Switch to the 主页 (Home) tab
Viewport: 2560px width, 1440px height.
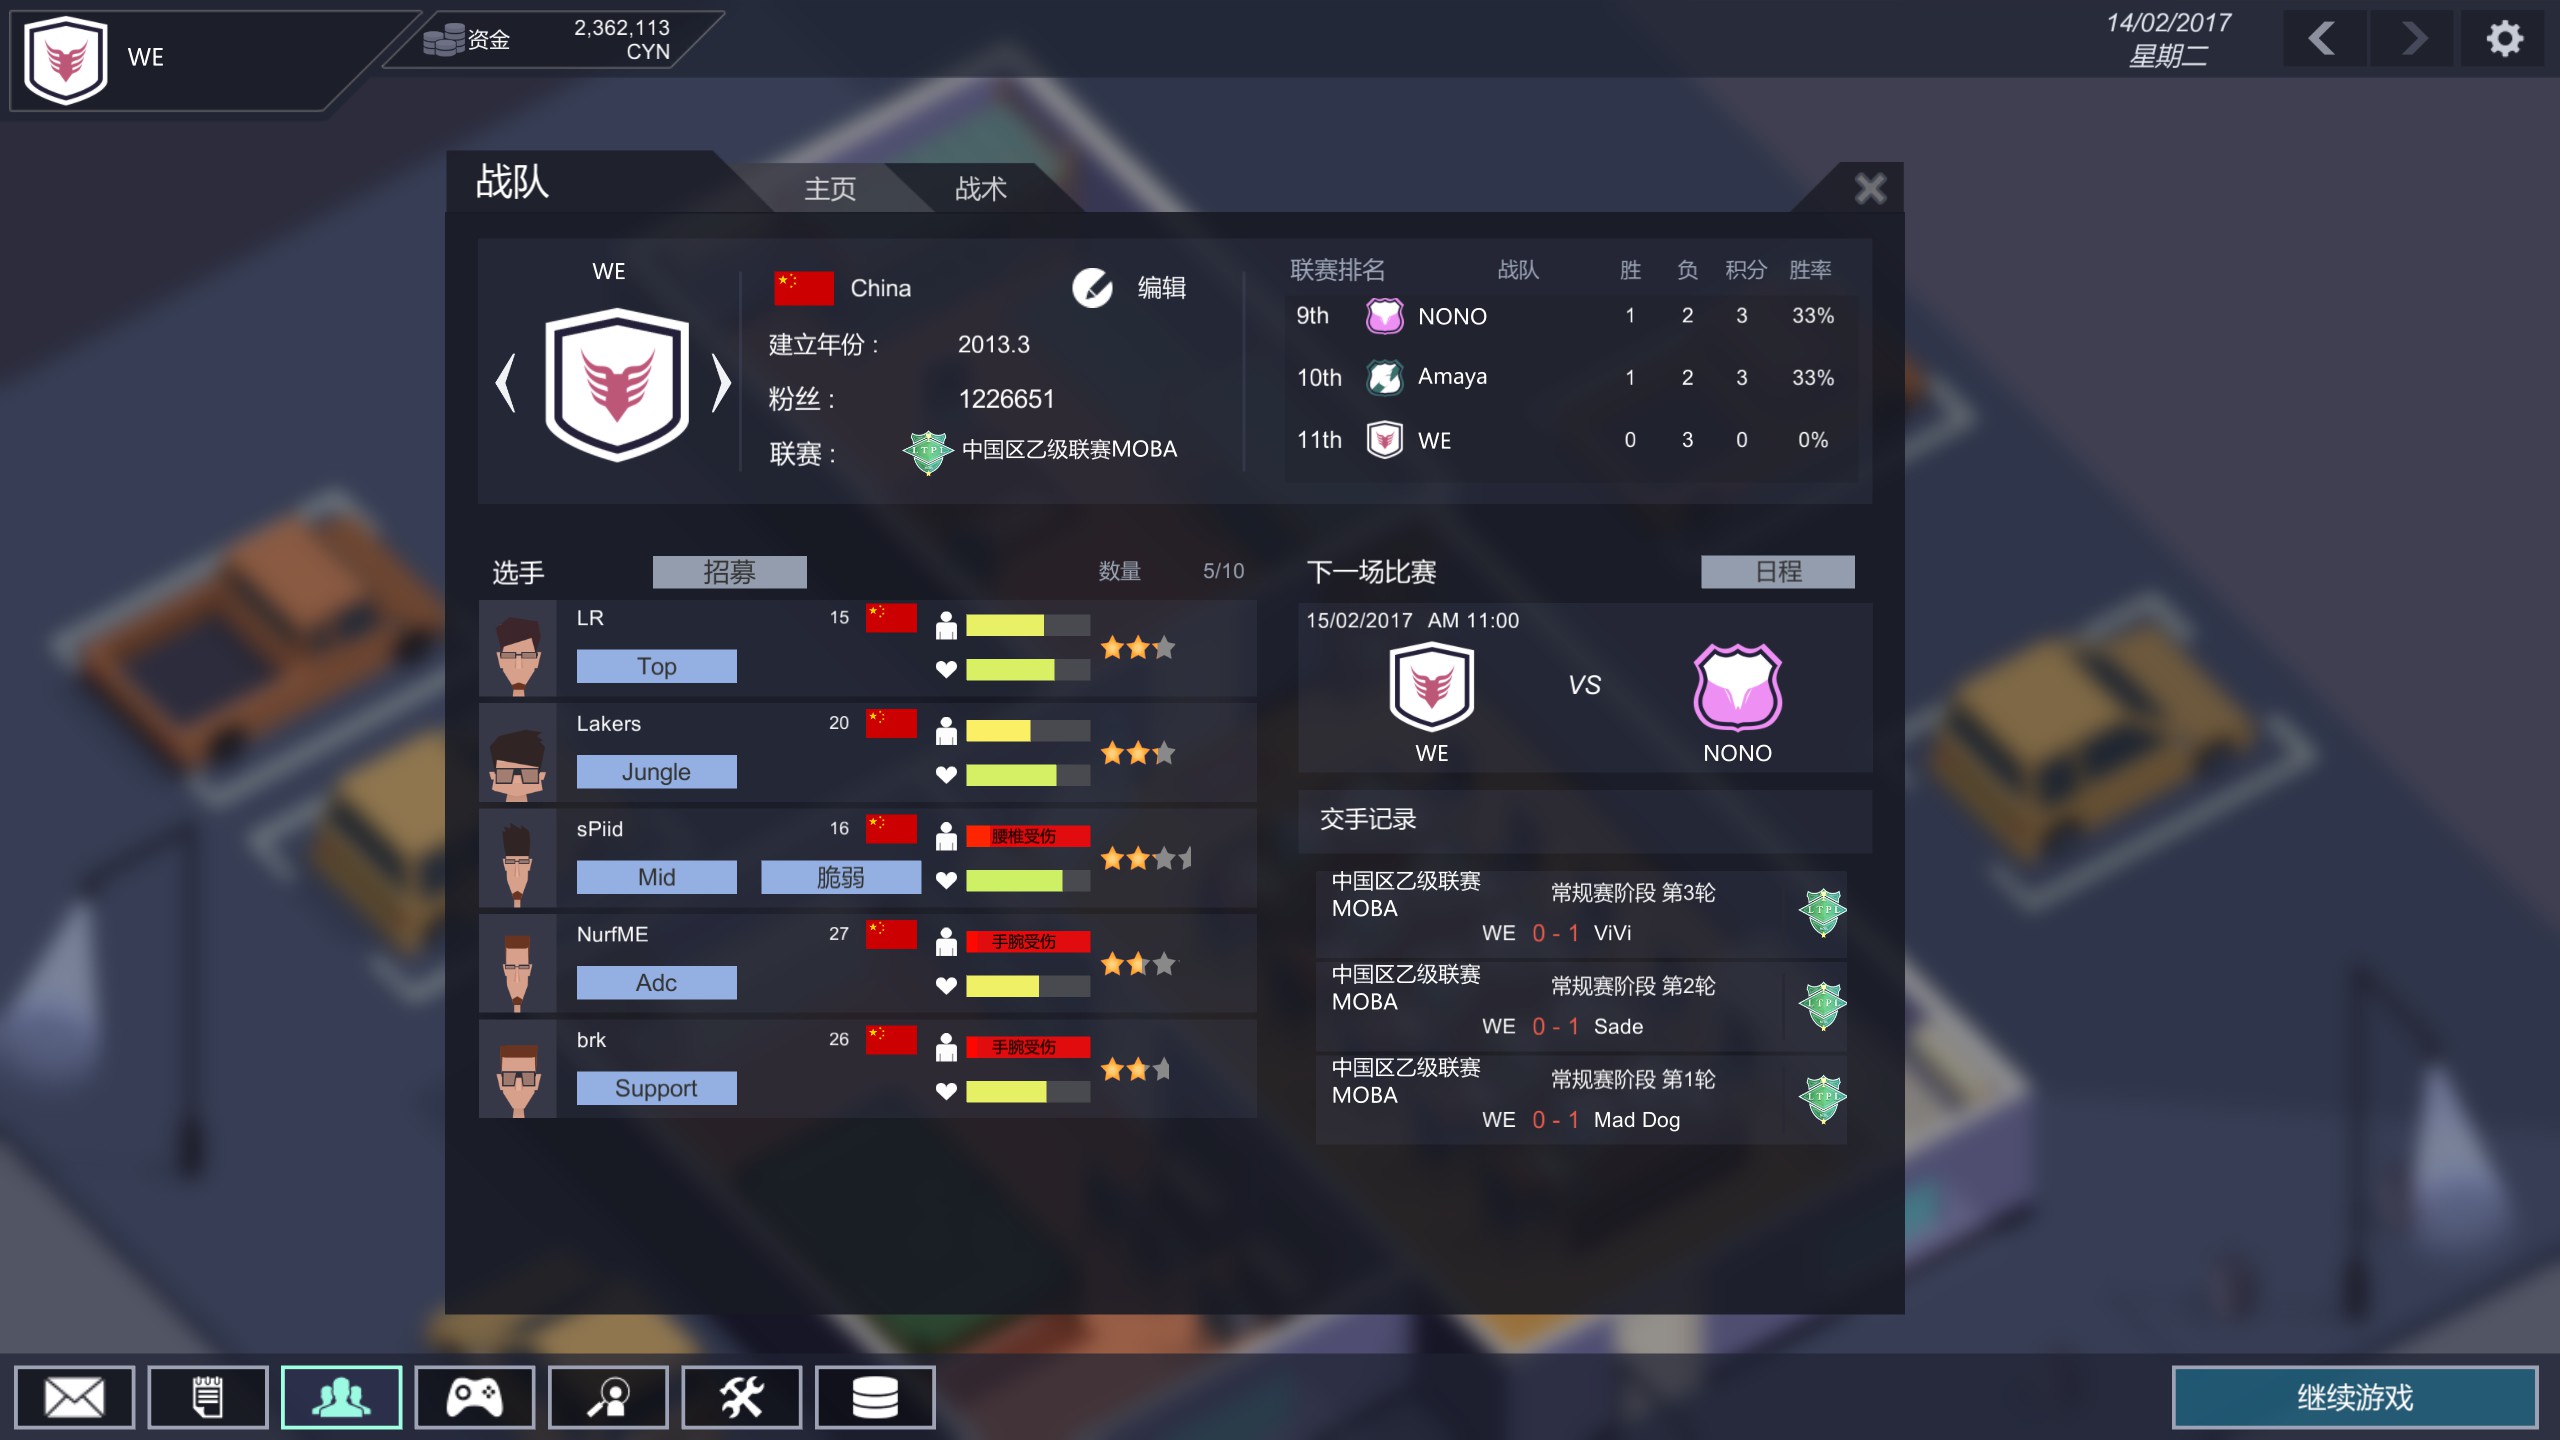pyautogui.click(x=833, y=188)
